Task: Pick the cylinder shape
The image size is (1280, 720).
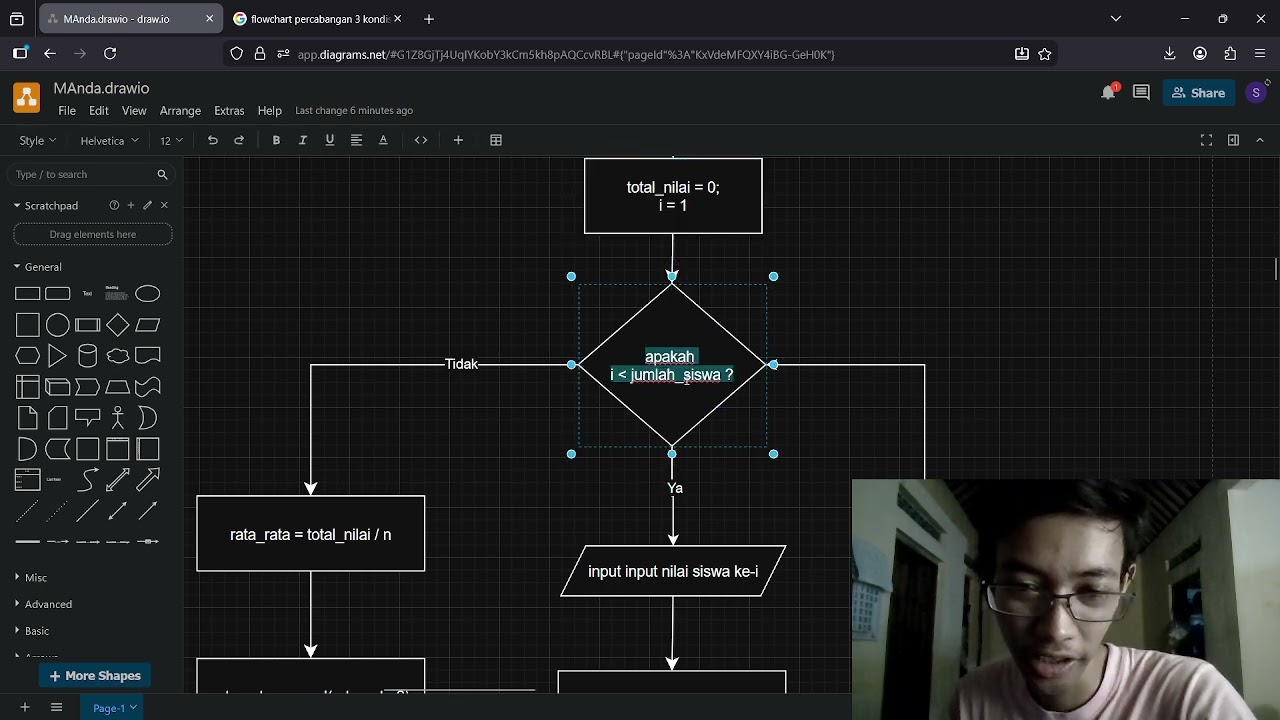Action: (x=88, y=356)
